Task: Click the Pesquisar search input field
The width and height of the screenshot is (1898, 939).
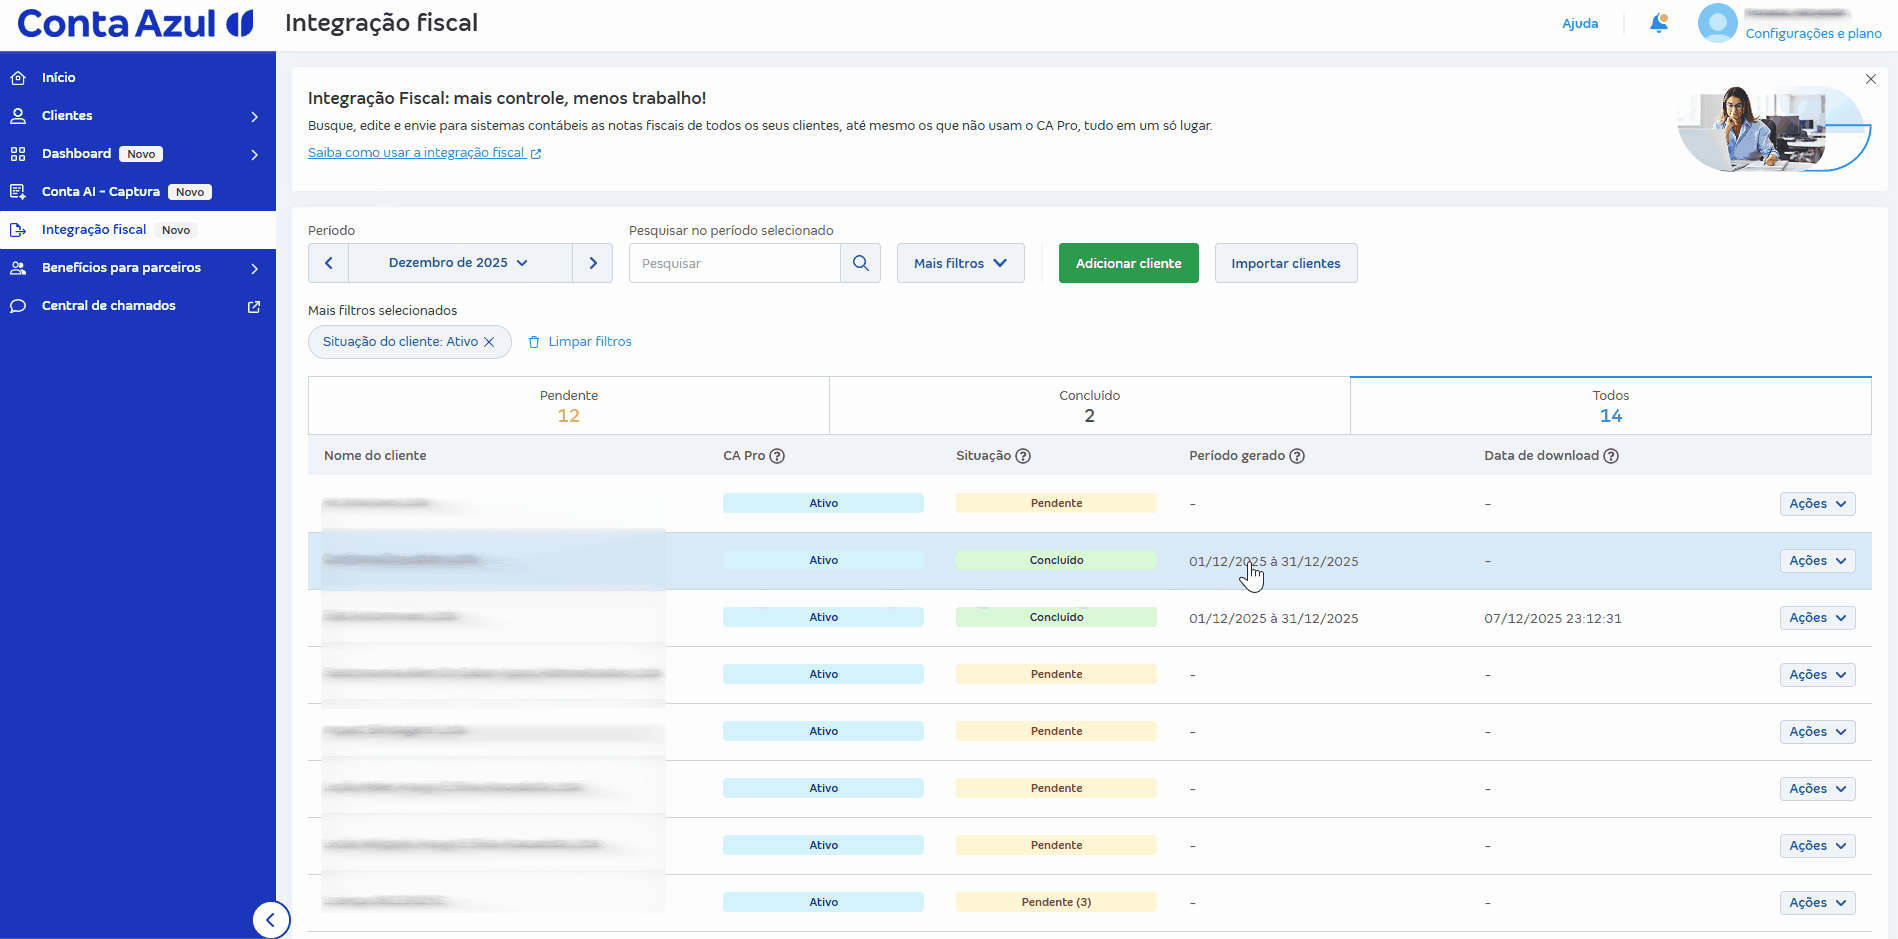Action: pos(734,263)
